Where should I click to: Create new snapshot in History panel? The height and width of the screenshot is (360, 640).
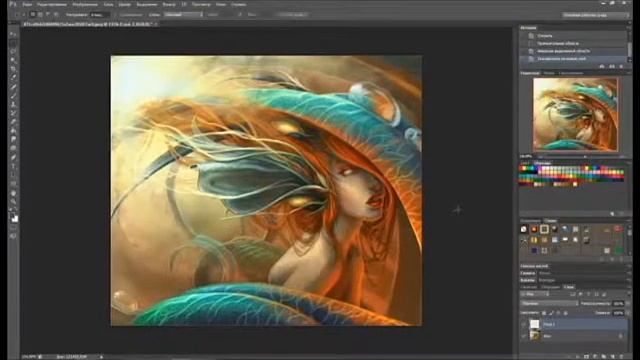612,67
